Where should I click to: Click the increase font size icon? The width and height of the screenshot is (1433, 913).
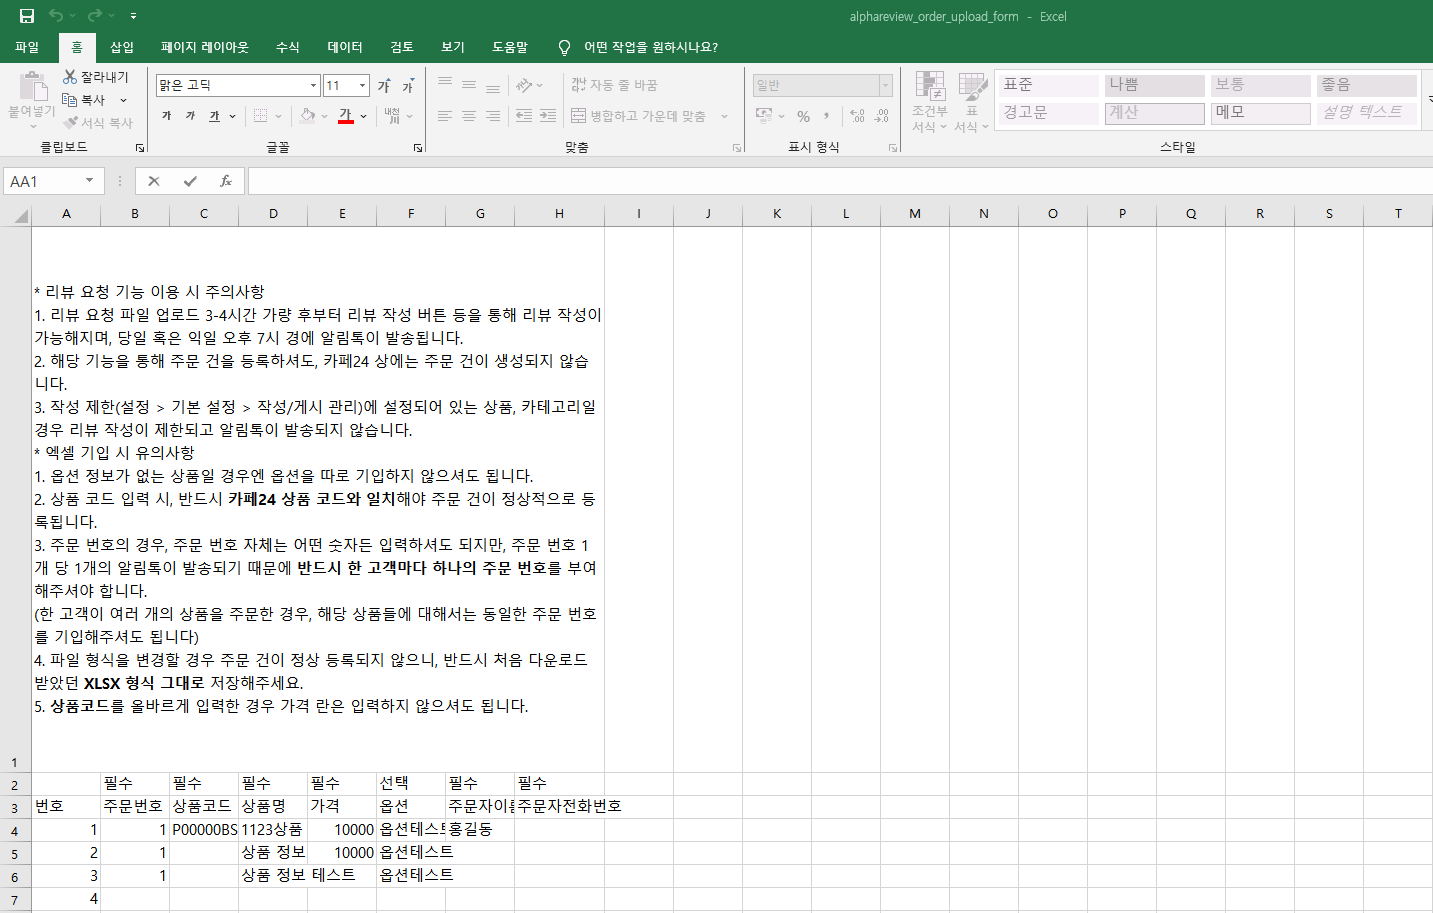[384, 86]
